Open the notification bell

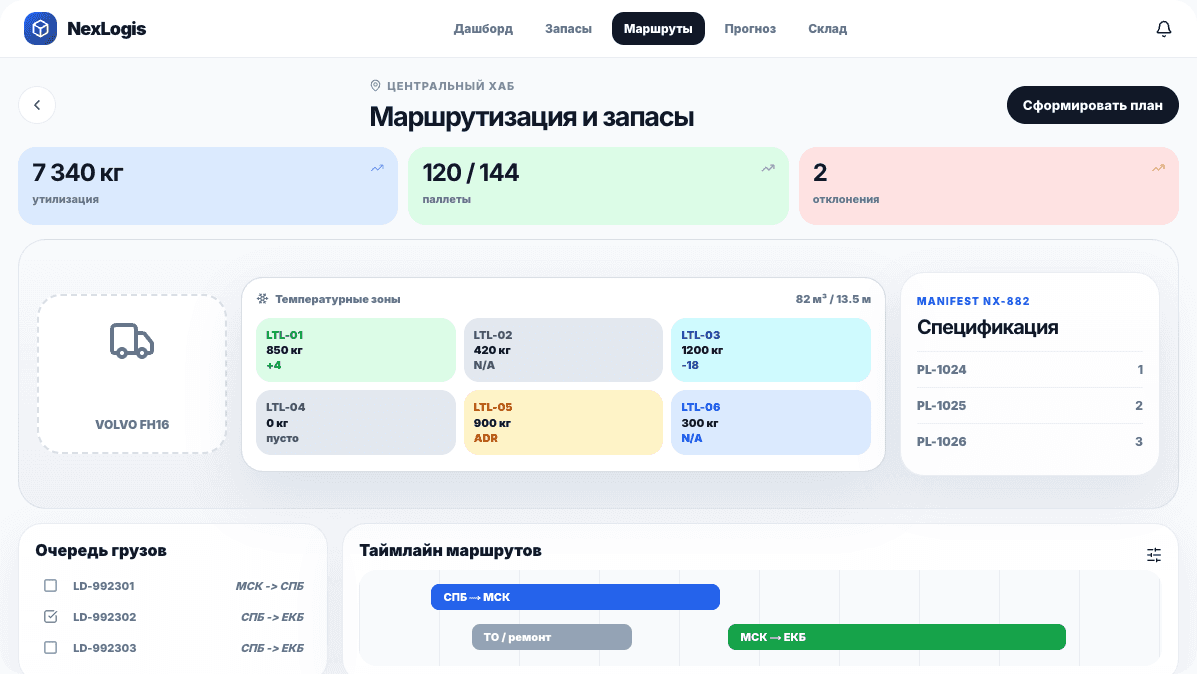(x=1163, y=28)
